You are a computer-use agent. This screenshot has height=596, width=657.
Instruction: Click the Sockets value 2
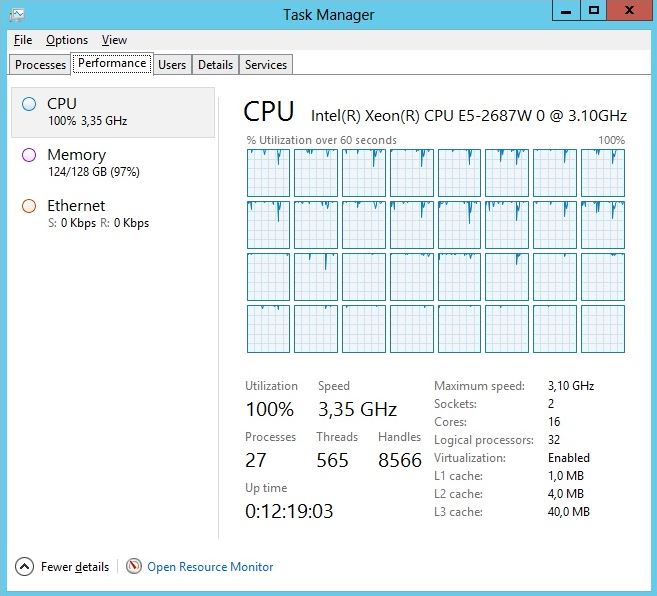pos(551,404)
